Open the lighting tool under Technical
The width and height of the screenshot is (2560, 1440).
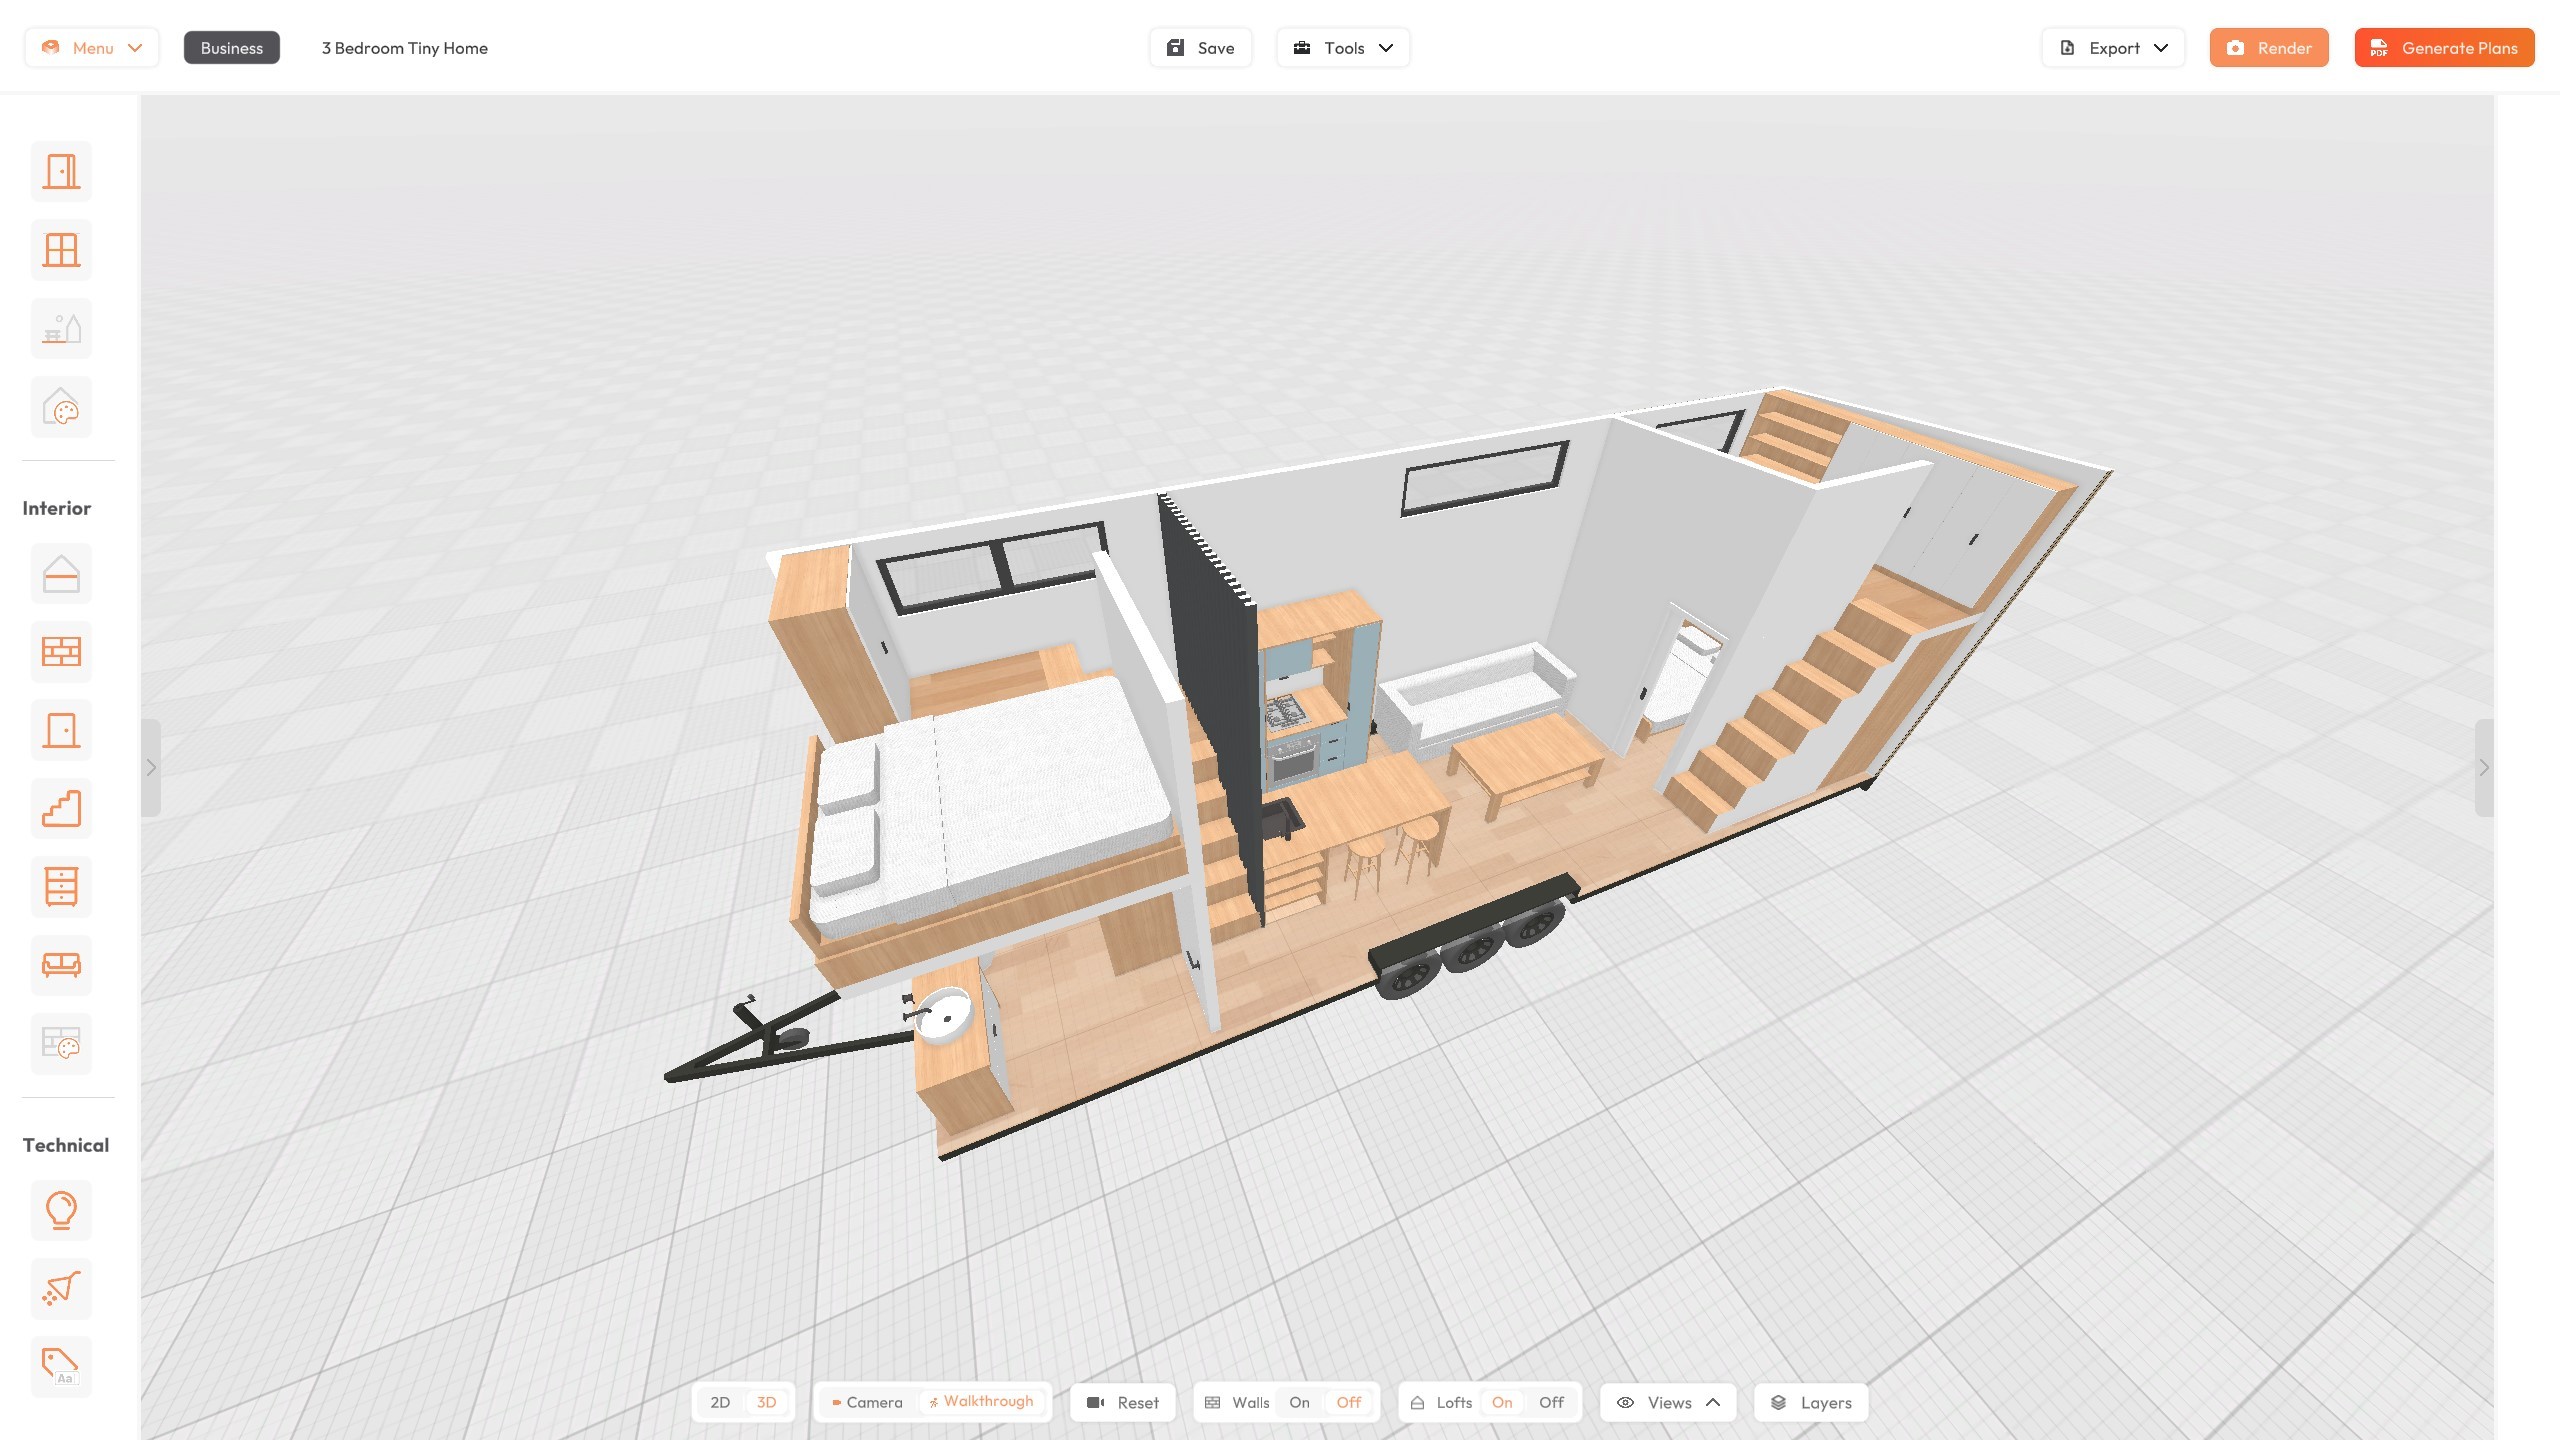61,1210
